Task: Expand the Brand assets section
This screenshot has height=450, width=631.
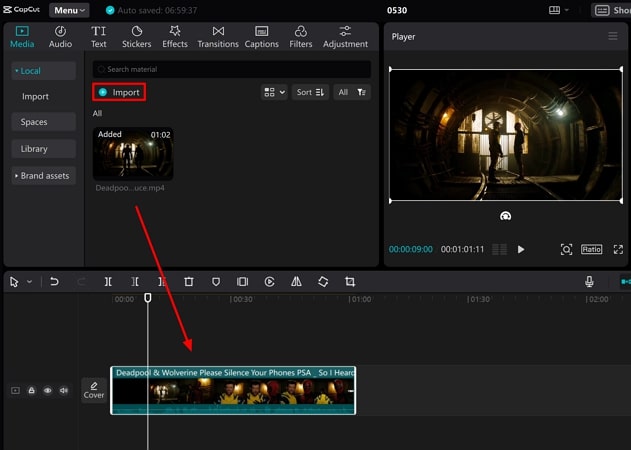Action: coord(43,175)
